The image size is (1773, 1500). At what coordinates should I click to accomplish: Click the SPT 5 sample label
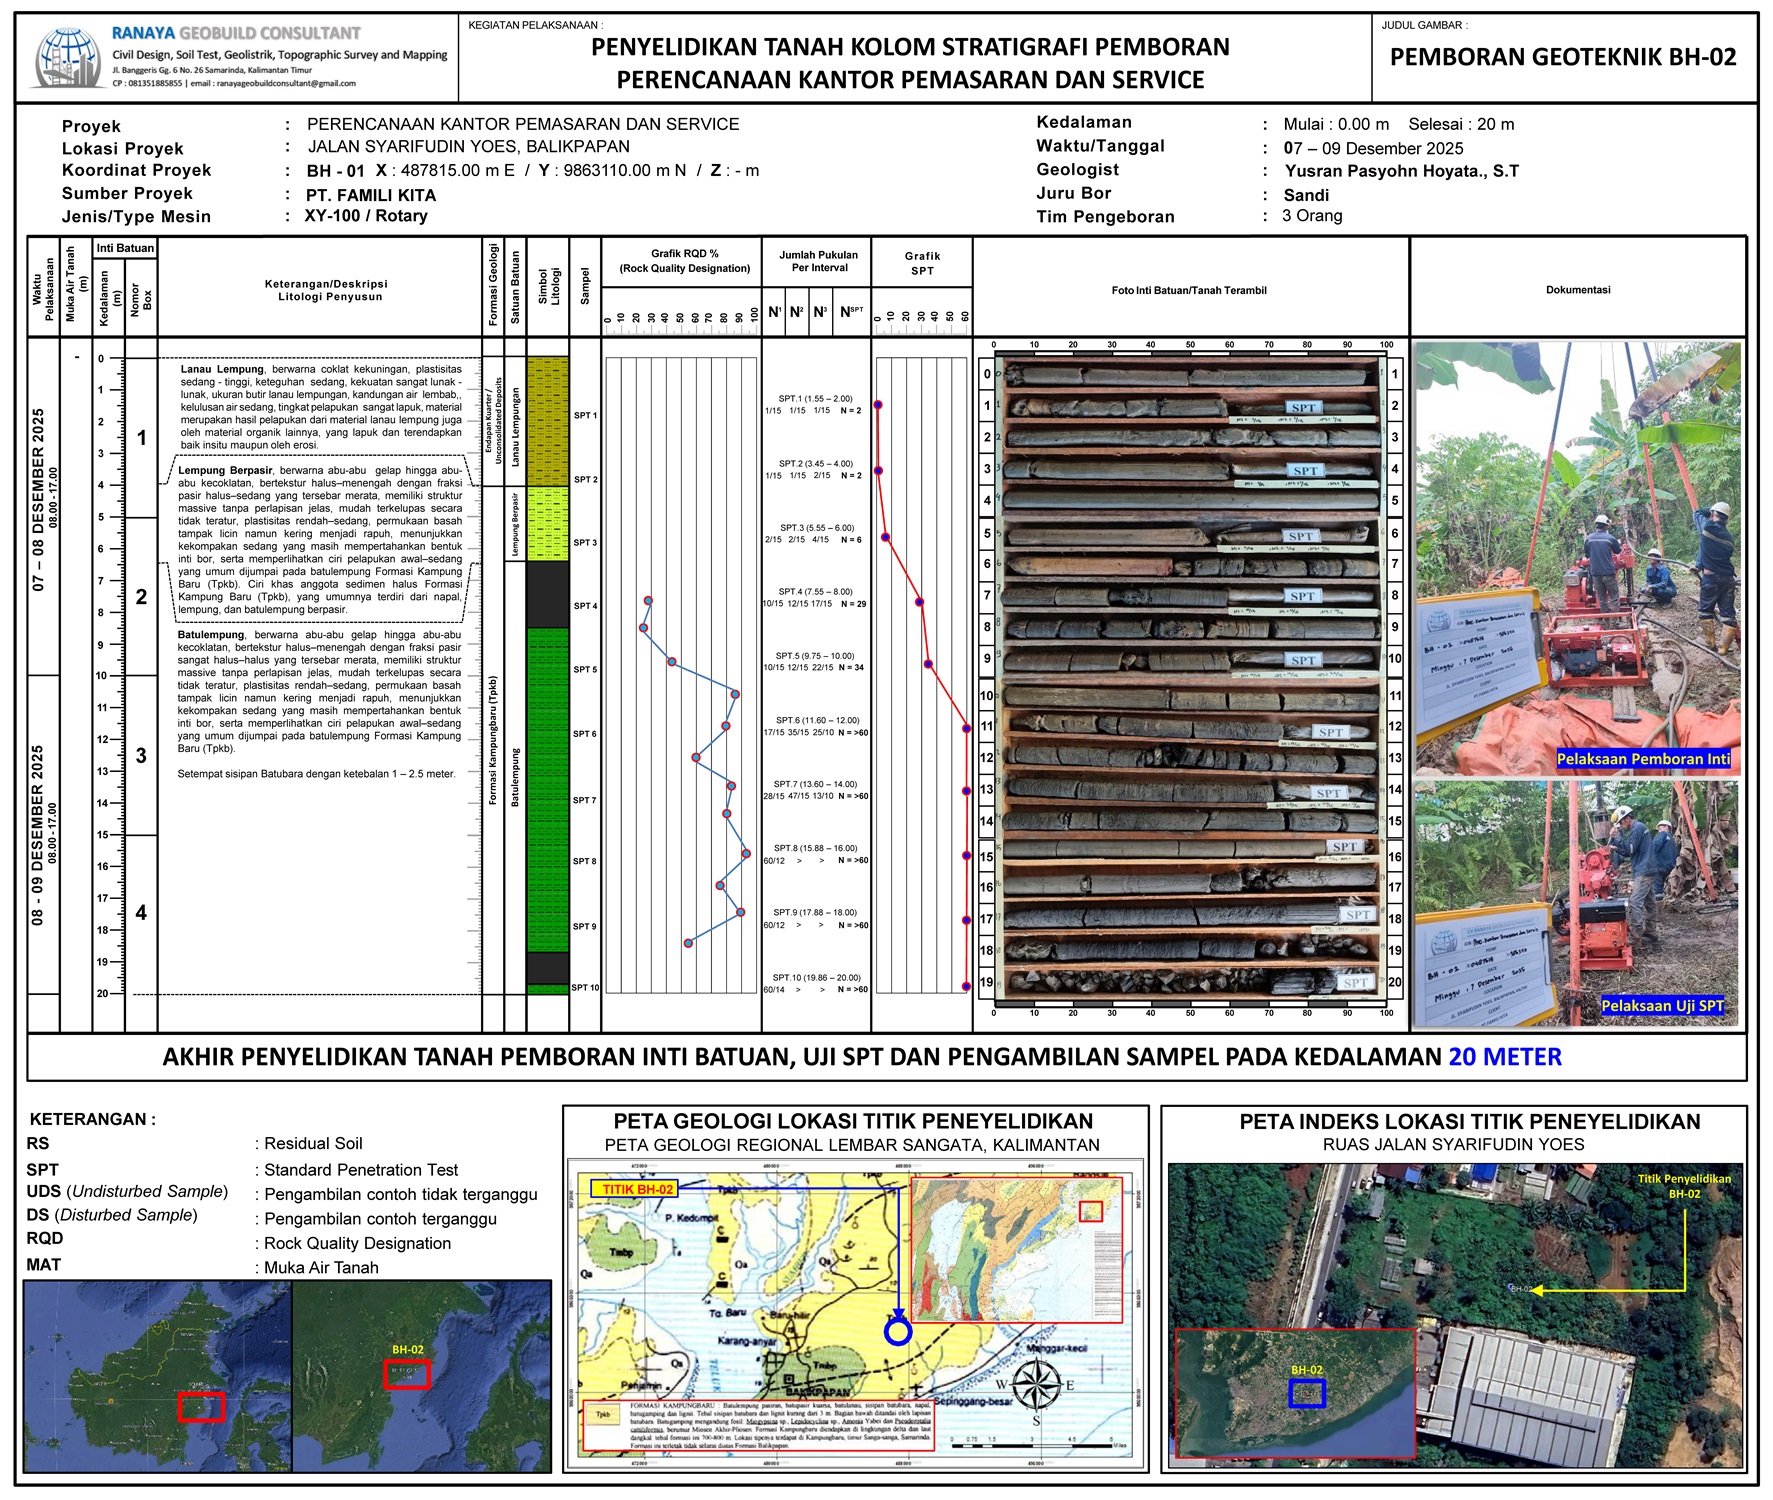pyautogui.click(x=585, y=670)
